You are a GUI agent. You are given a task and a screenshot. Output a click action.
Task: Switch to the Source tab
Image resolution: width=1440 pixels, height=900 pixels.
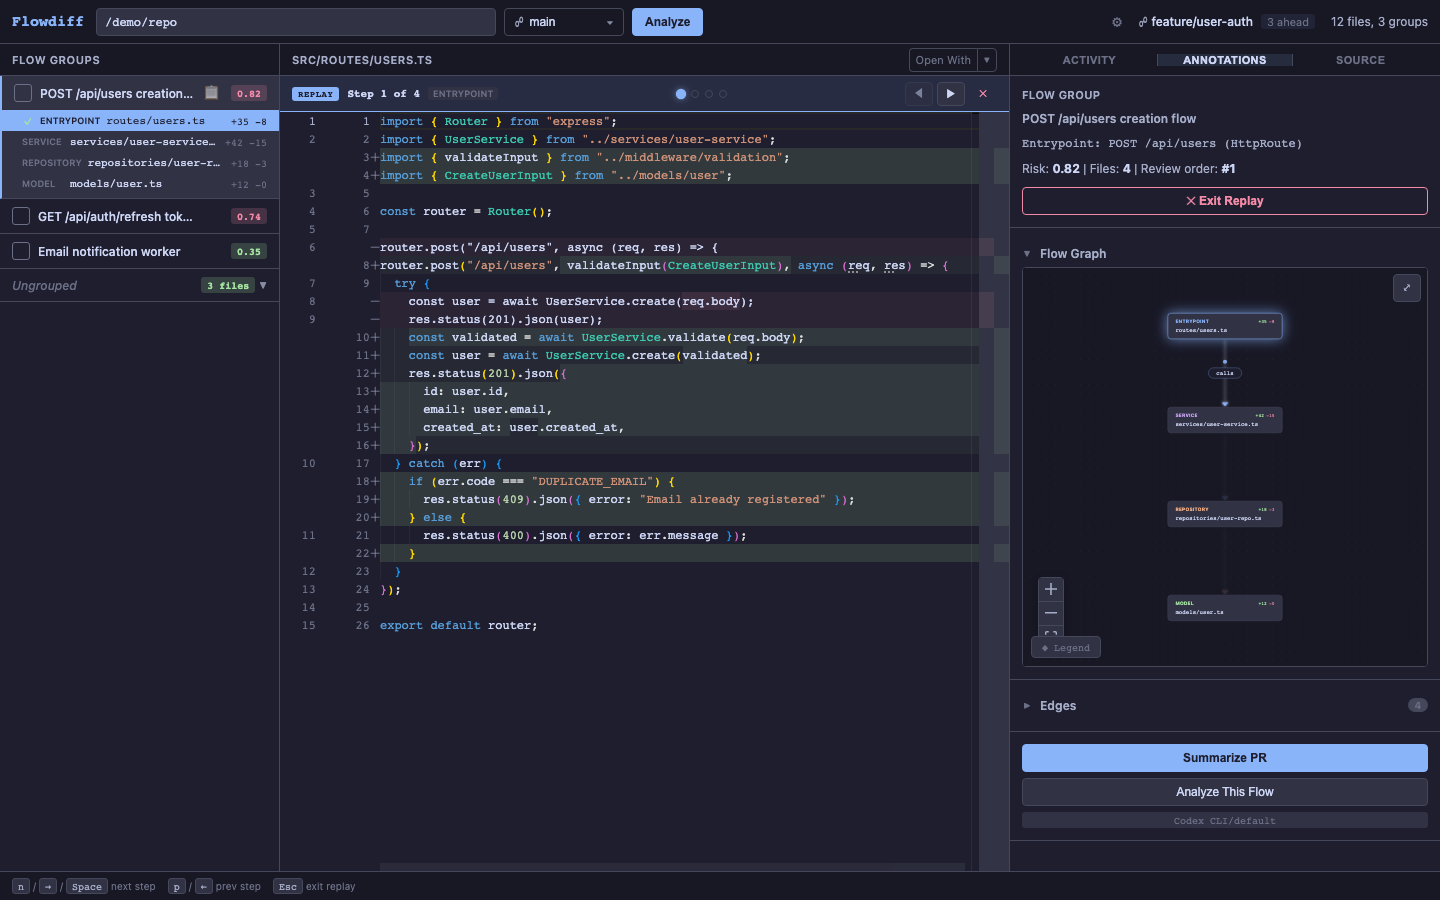coord(1360,60)
